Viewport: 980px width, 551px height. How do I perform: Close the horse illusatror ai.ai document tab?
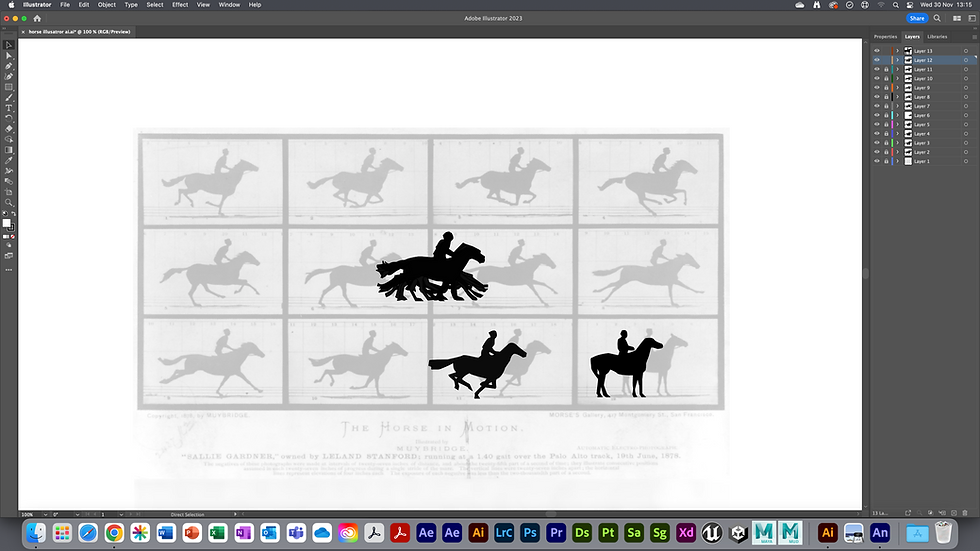coord(23,32)
